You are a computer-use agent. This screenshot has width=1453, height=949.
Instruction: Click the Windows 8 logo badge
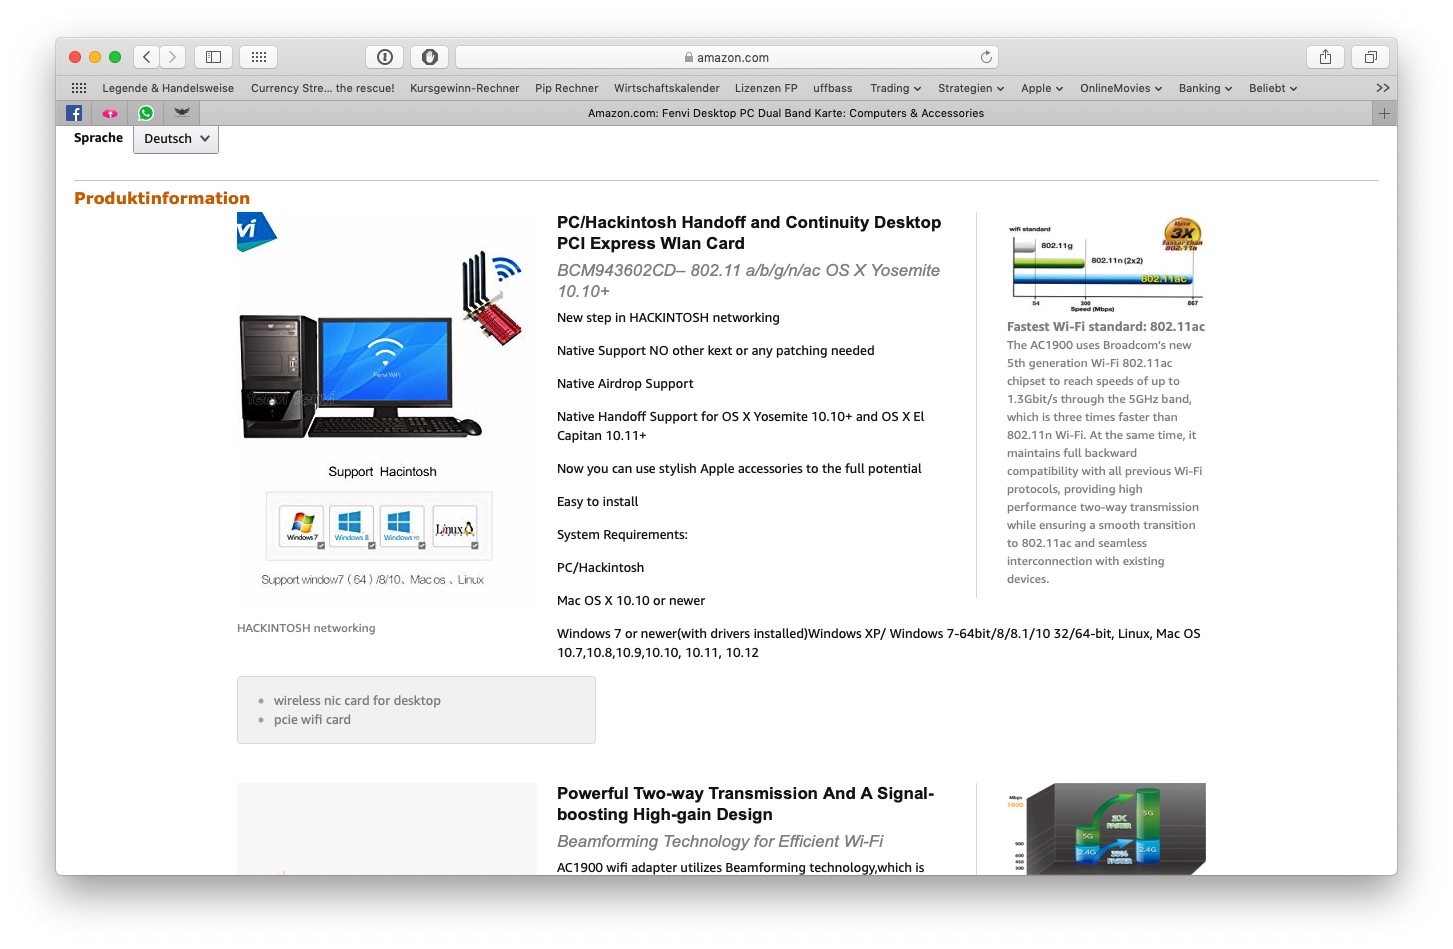(351, 526)
